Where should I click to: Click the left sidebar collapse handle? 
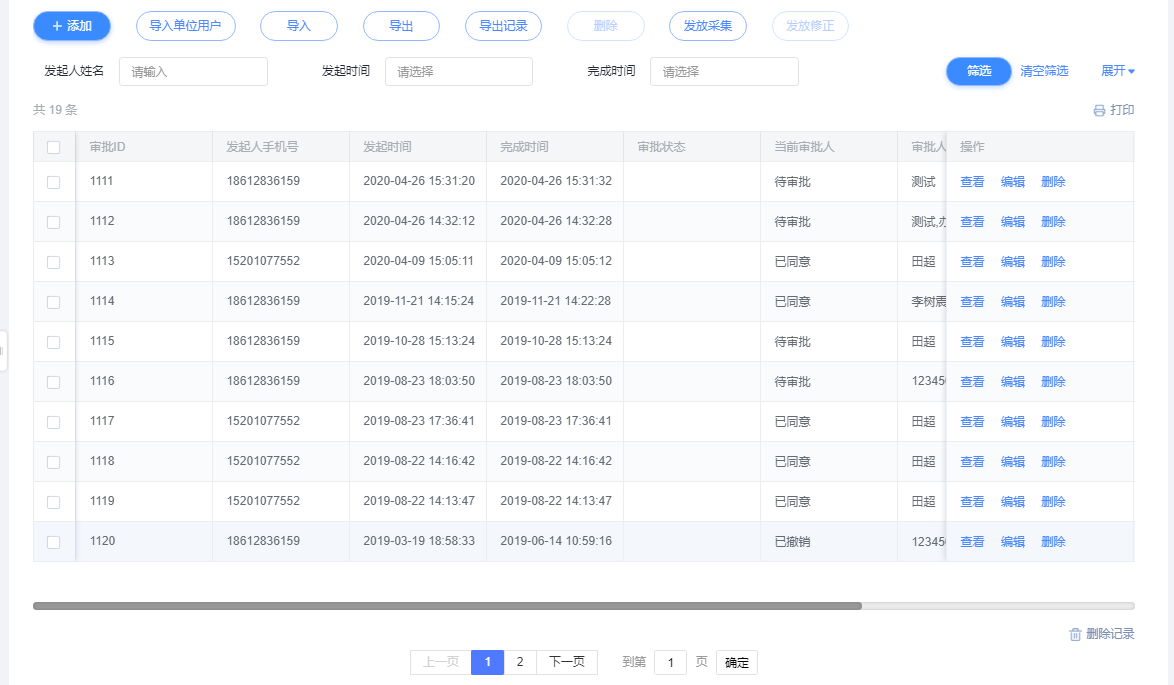click(3, 351)
